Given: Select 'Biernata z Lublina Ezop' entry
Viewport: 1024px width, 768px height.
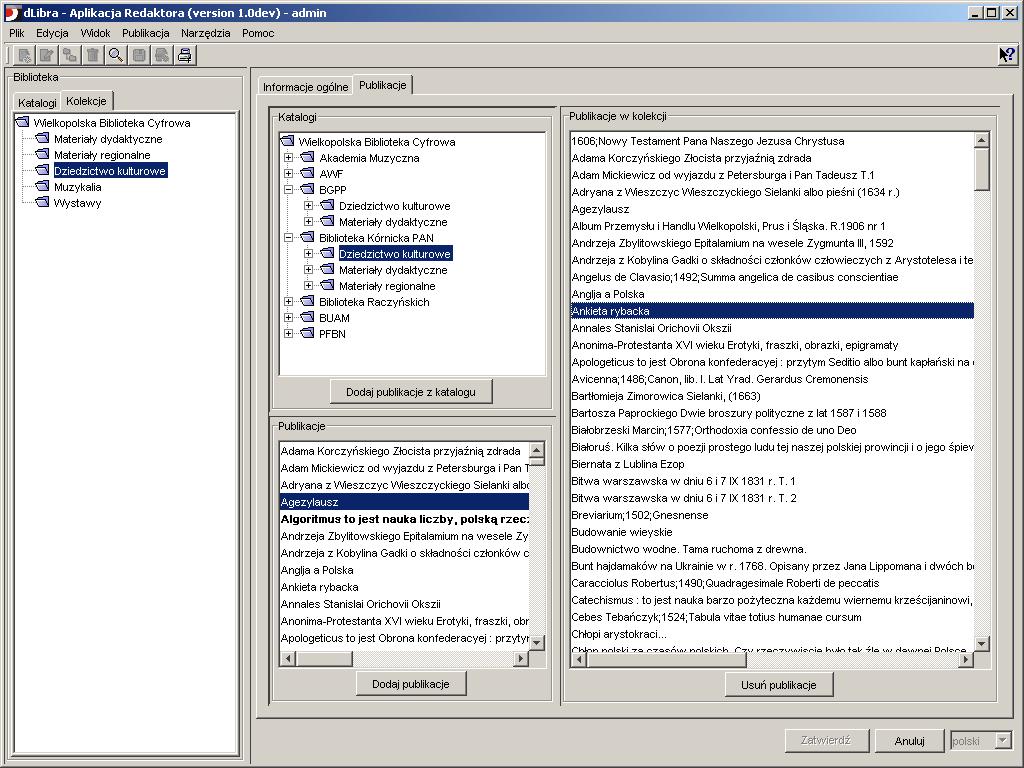Looking at the screenshot, I should coord(772,464).
